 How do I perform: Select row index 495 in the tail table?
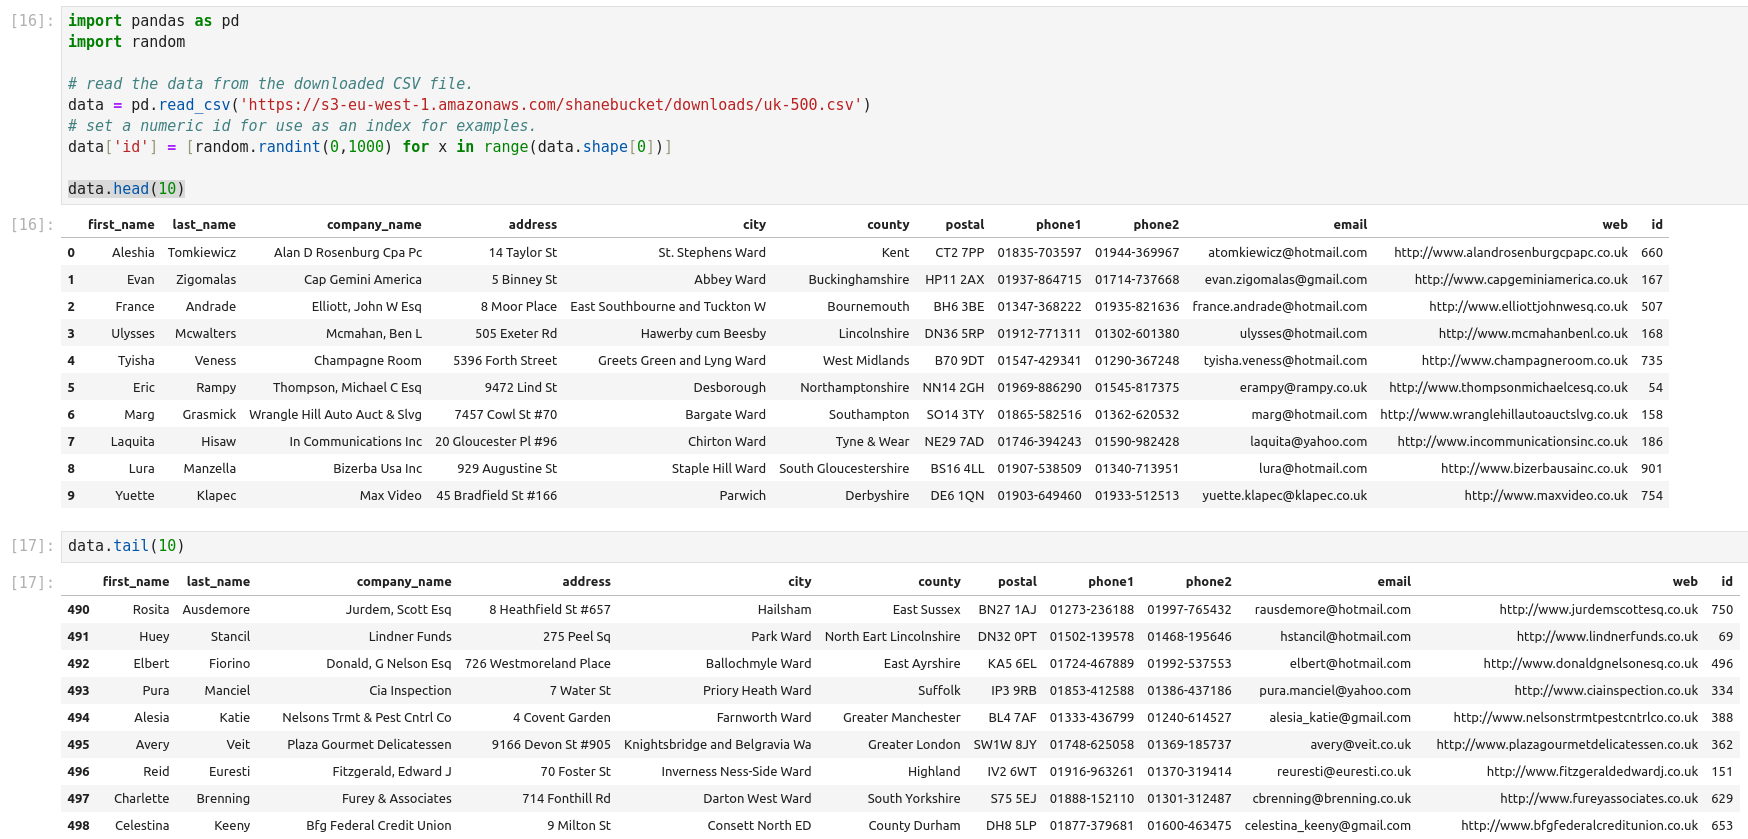tap(78, 745)
